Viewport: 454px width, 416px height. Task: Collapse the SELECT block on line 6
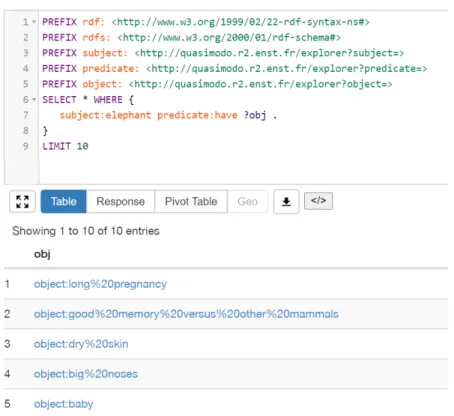click(34, 100)
